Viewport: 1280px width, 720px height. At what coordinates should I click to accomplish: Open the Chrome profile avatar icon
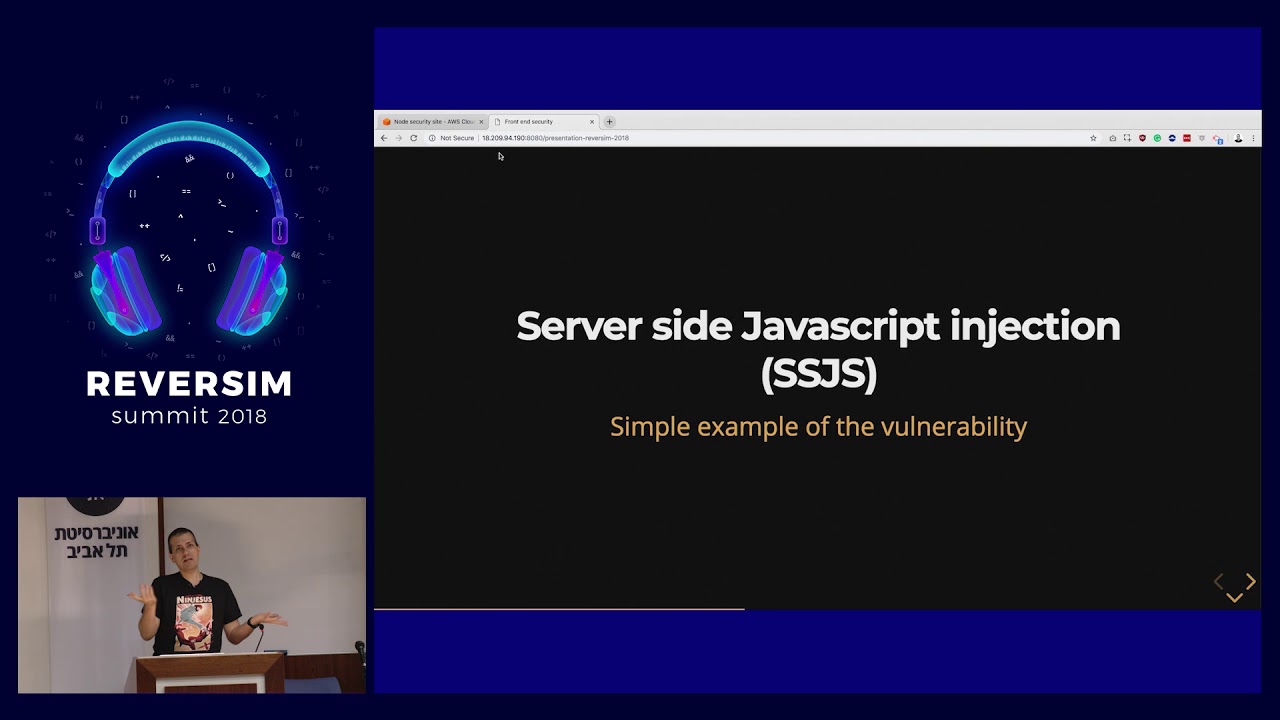pyautogui.click(x=1238, y=138)
